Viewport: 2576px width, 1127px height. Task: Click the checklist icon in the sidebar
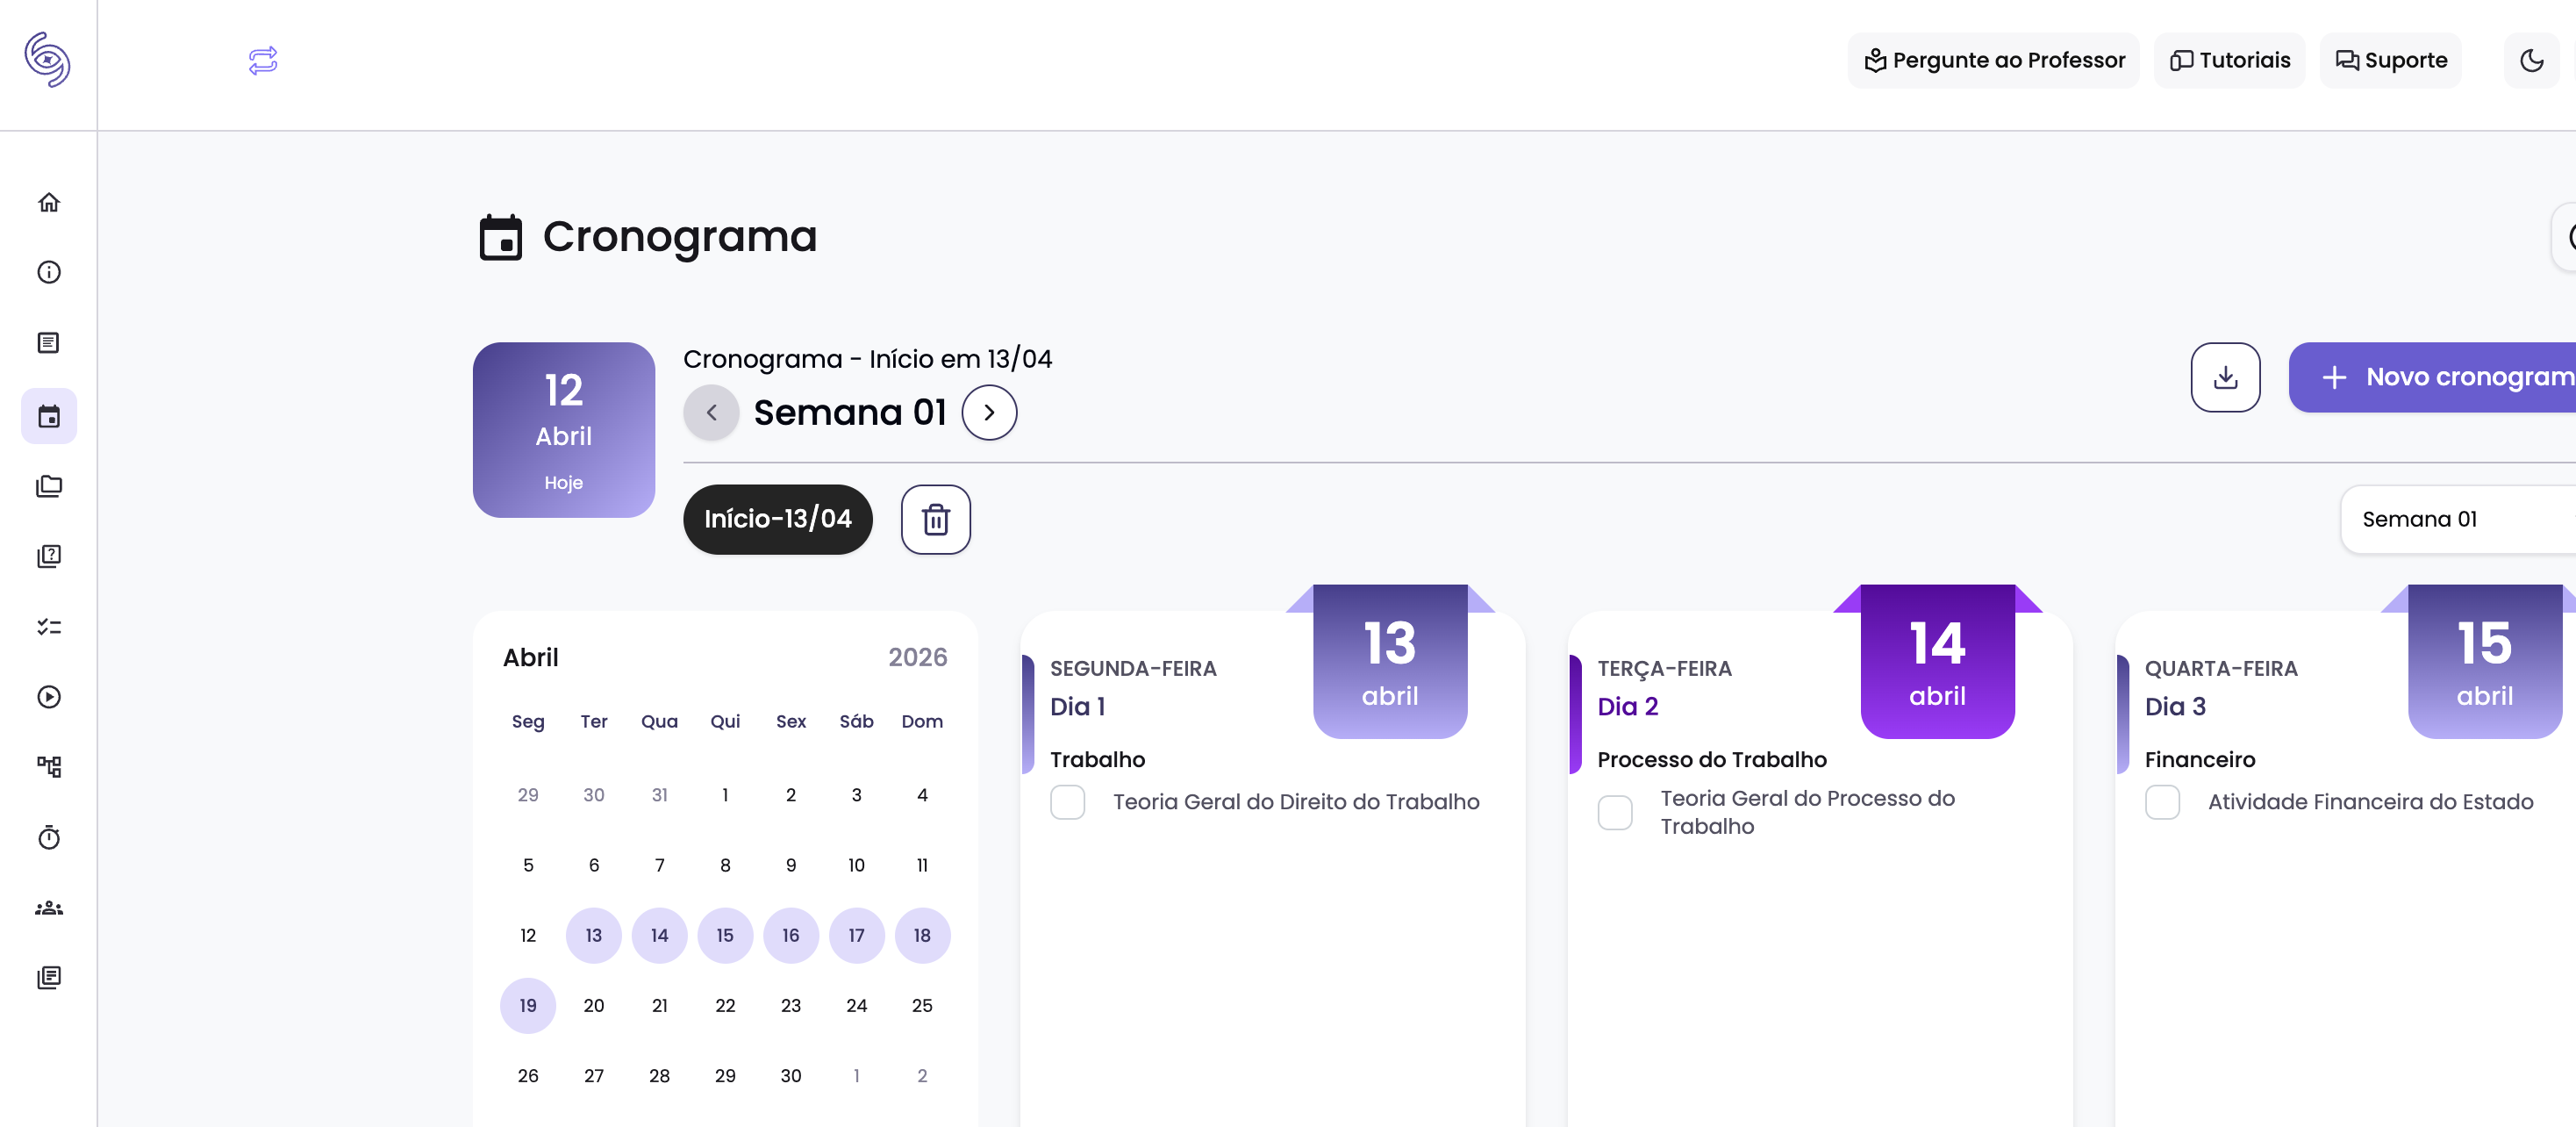48,627
